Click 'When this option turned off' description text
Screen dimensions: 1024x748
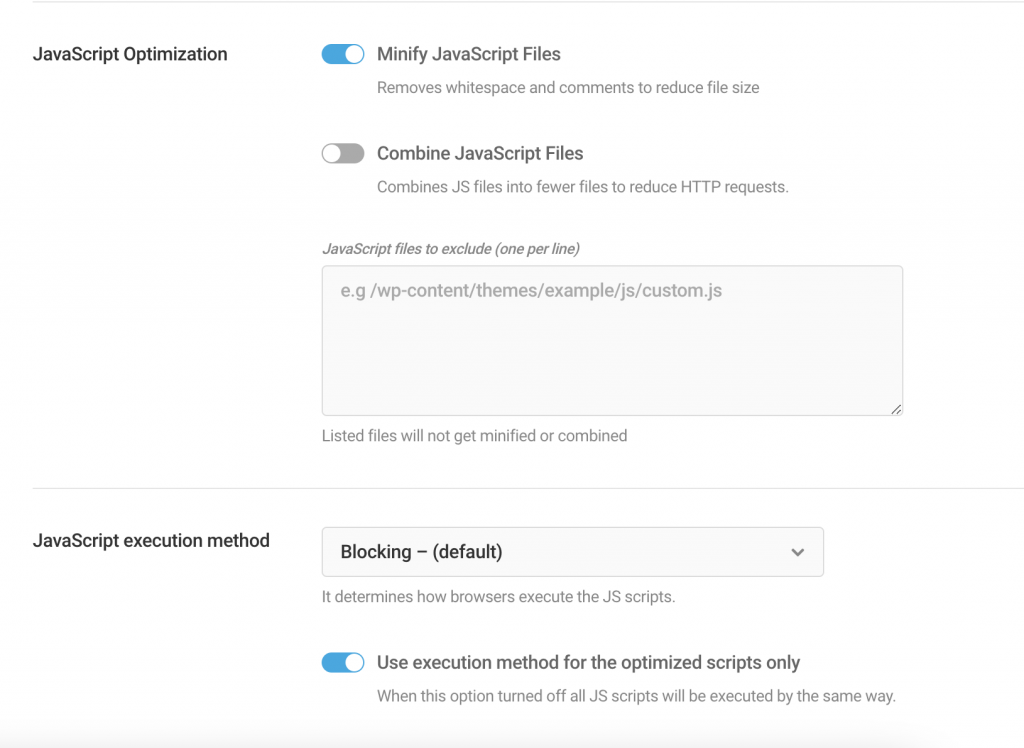click(636, 696)
